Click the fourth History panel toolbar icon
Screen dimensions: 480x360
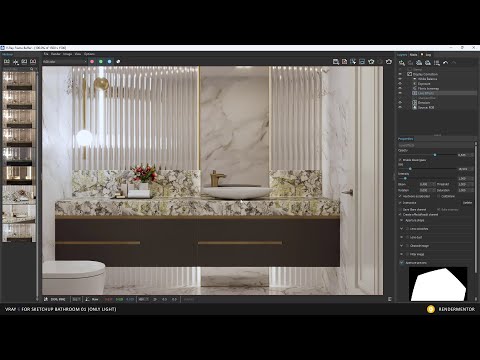(33, 62)
